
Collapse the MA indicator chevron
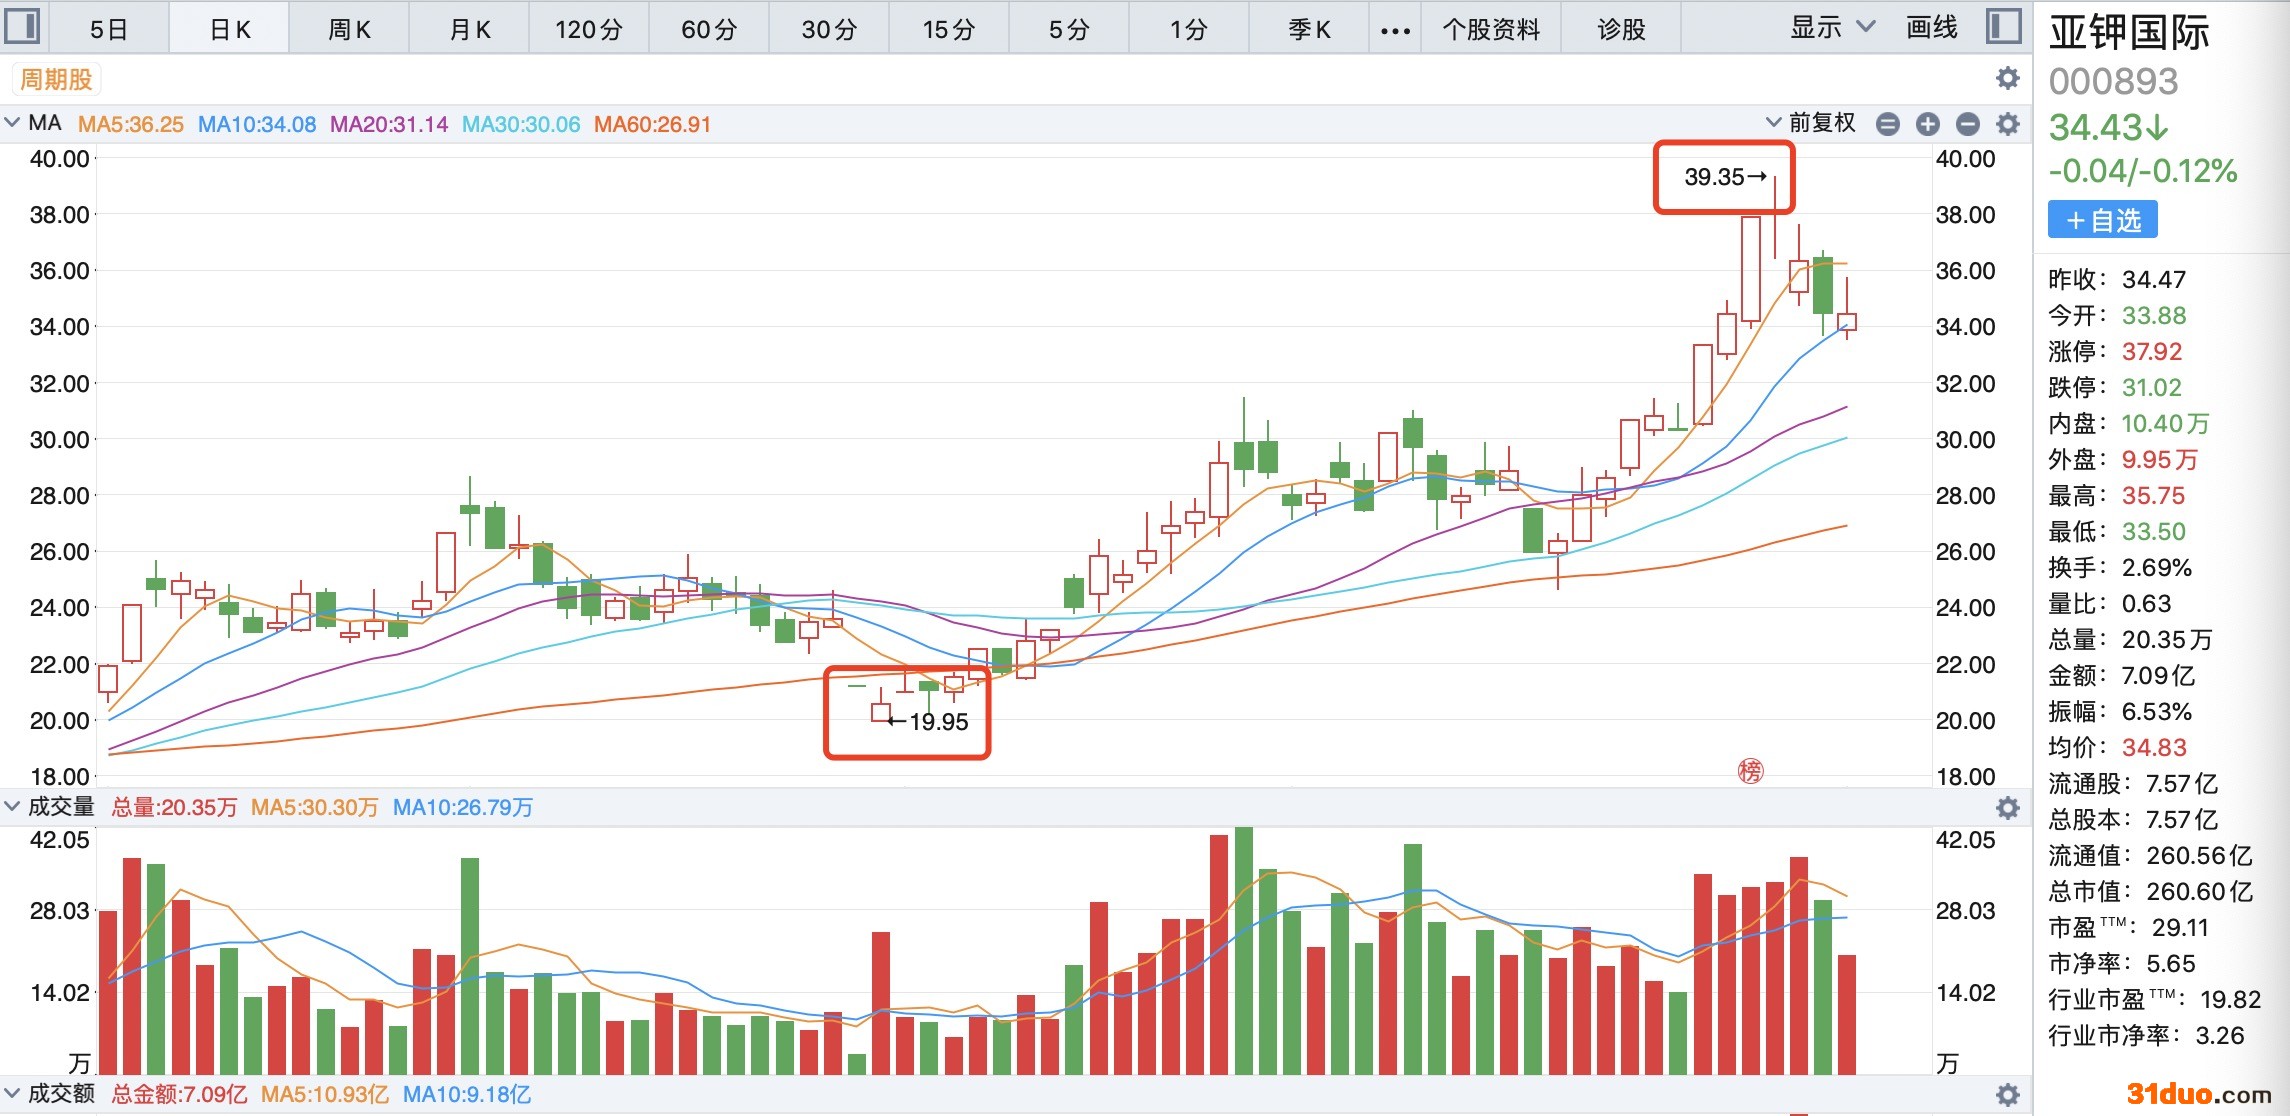(x=12, y=123)
